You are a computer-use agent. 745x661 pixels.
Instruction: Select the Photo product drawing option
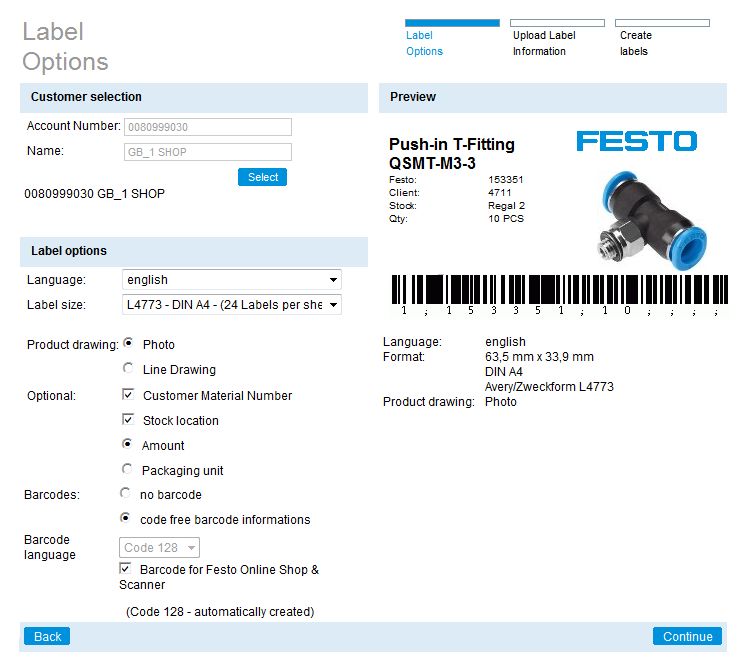click(x=129, y=344)
